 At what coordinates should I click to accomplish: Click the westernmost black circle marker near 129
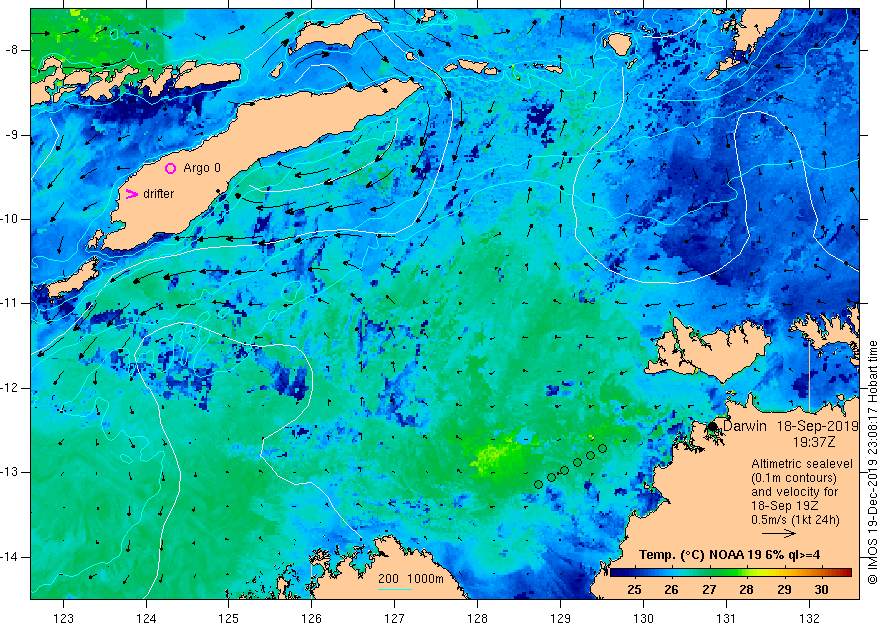click(538, 484)
